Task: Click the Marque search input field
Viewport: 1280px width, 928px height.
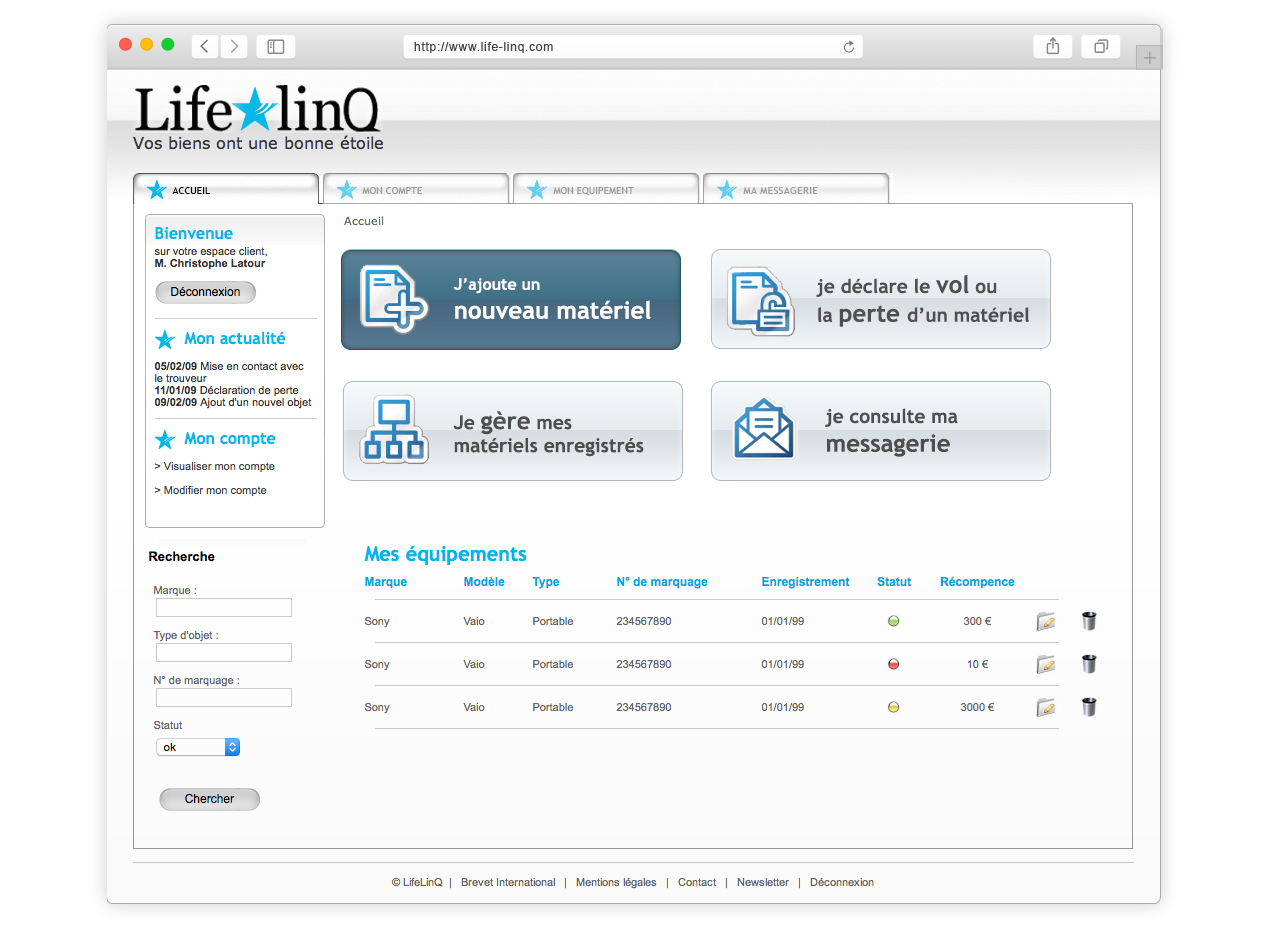Action: (224, 607)
